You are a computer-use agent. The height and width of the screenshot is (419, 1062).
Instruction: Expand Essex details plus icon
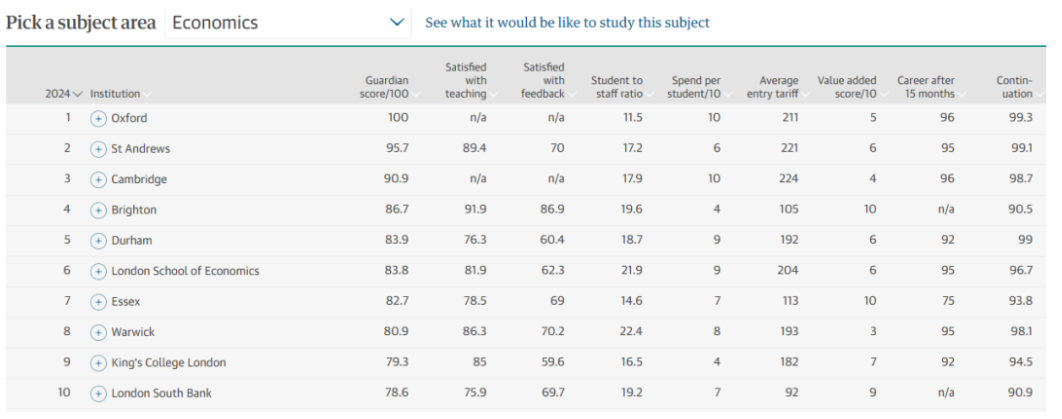tap(98, 302)
